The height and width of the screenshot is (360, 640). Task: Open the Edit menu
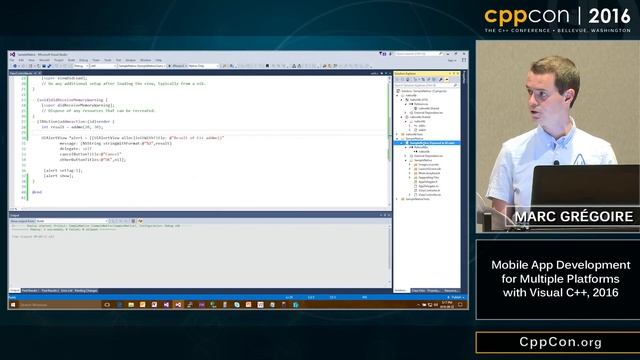pyautogui.click(x=21, y=60)
